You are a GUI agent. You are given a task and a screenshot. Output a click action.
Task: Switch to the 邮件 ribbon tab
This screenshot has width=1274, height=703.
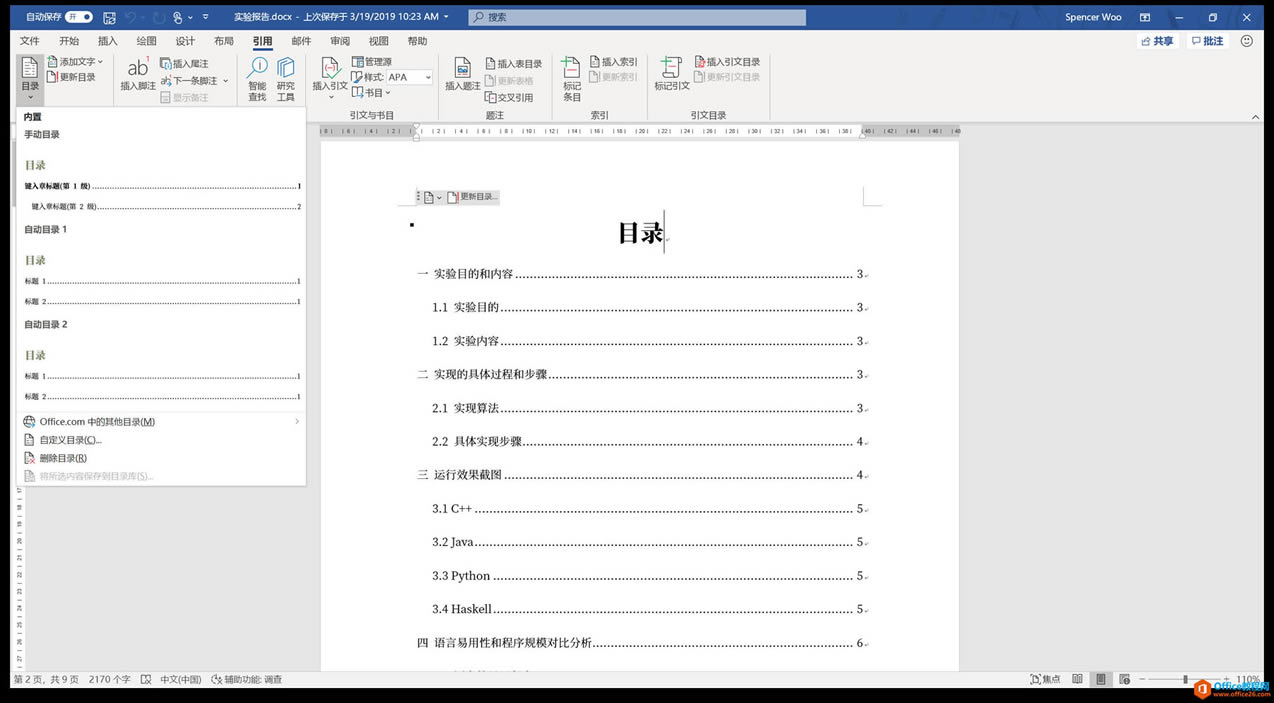301,40
